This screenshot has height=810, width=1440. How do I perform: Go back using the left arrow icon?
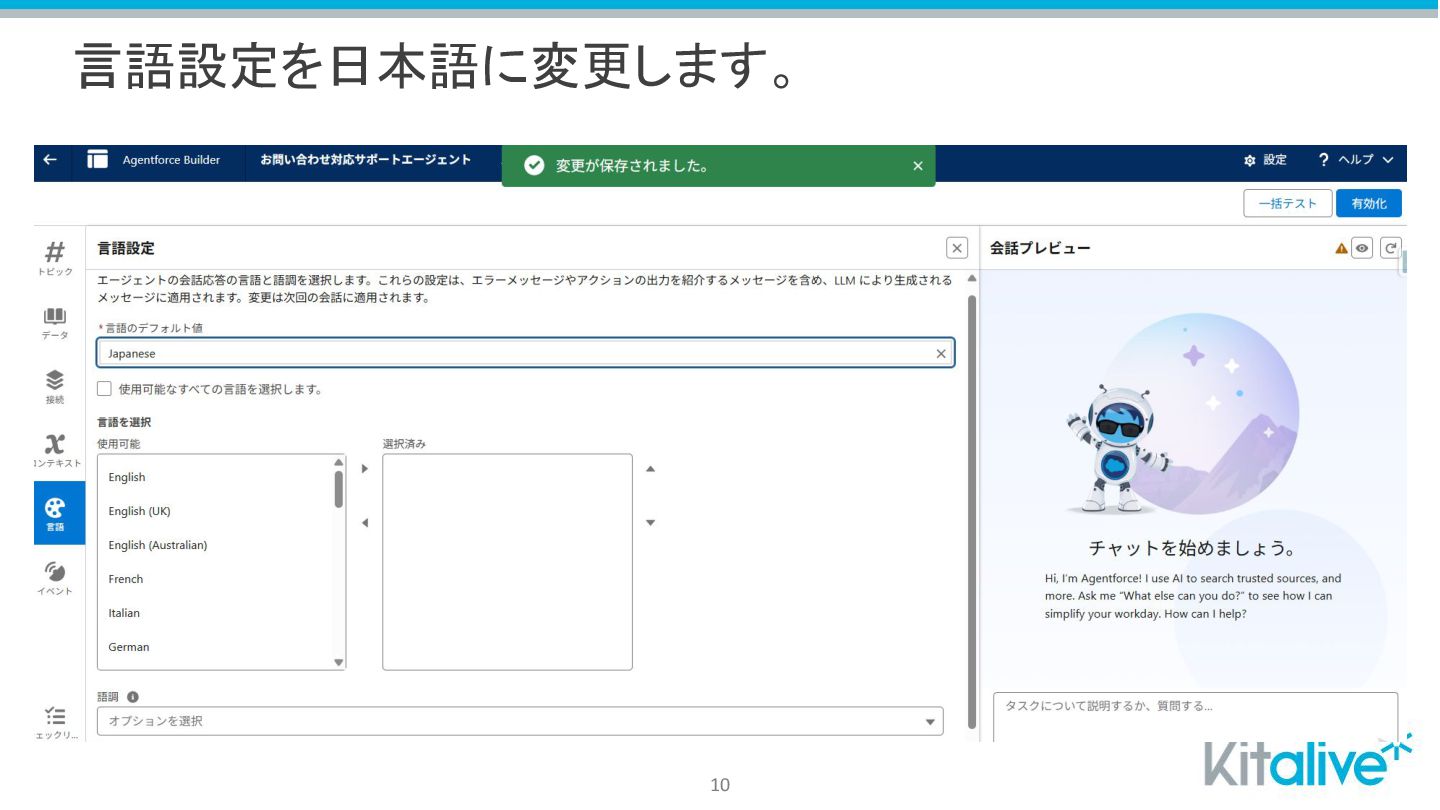[x=51, y=160]
